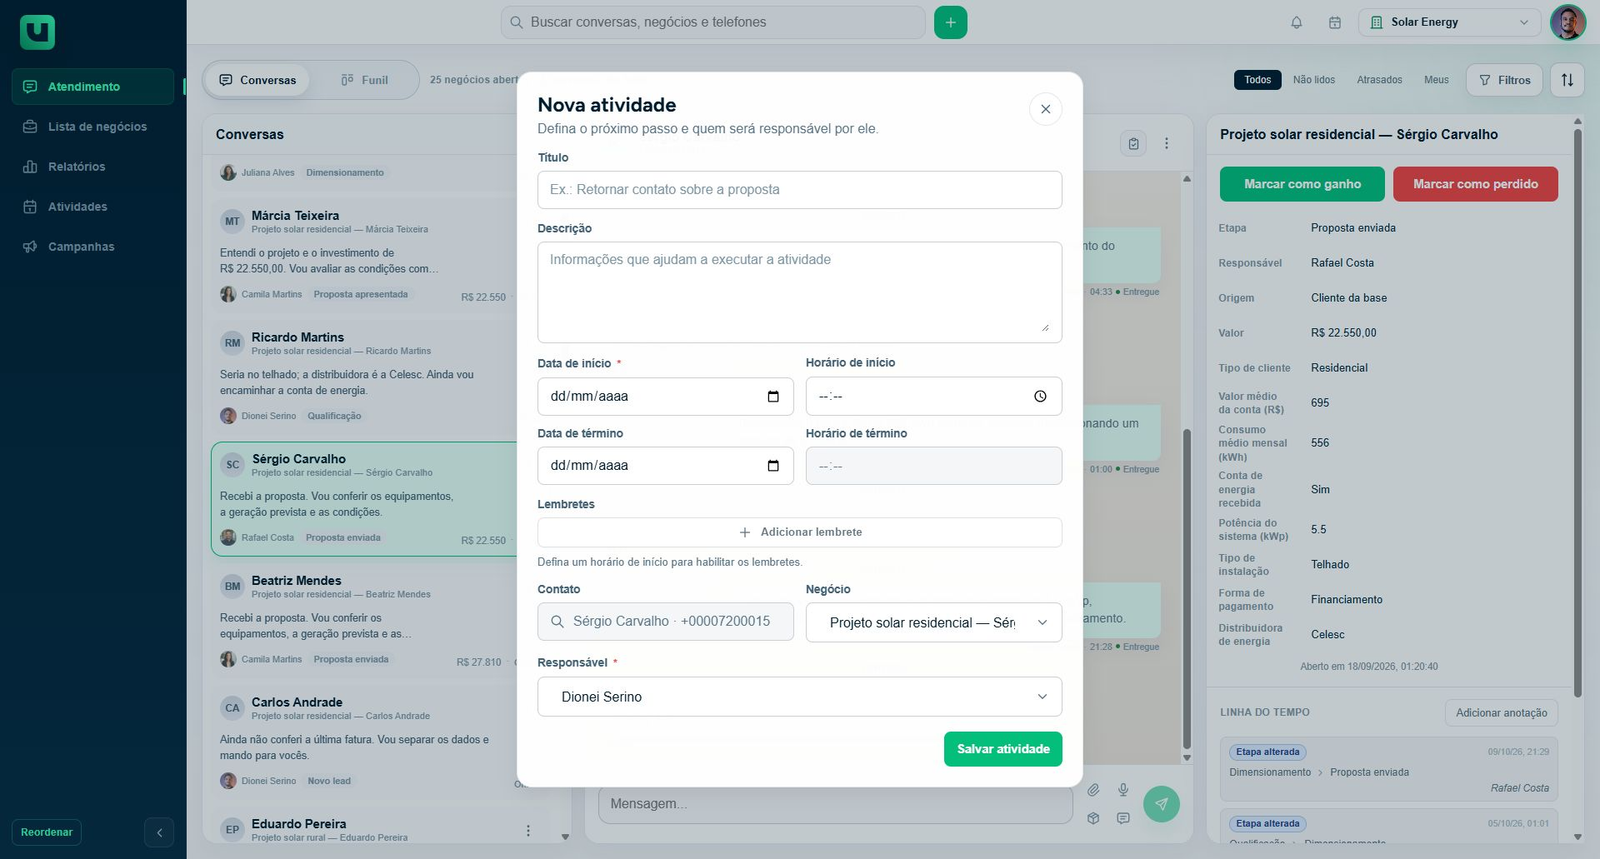Click Adicionar anotação button
1600x859 pixels.
1501,713
